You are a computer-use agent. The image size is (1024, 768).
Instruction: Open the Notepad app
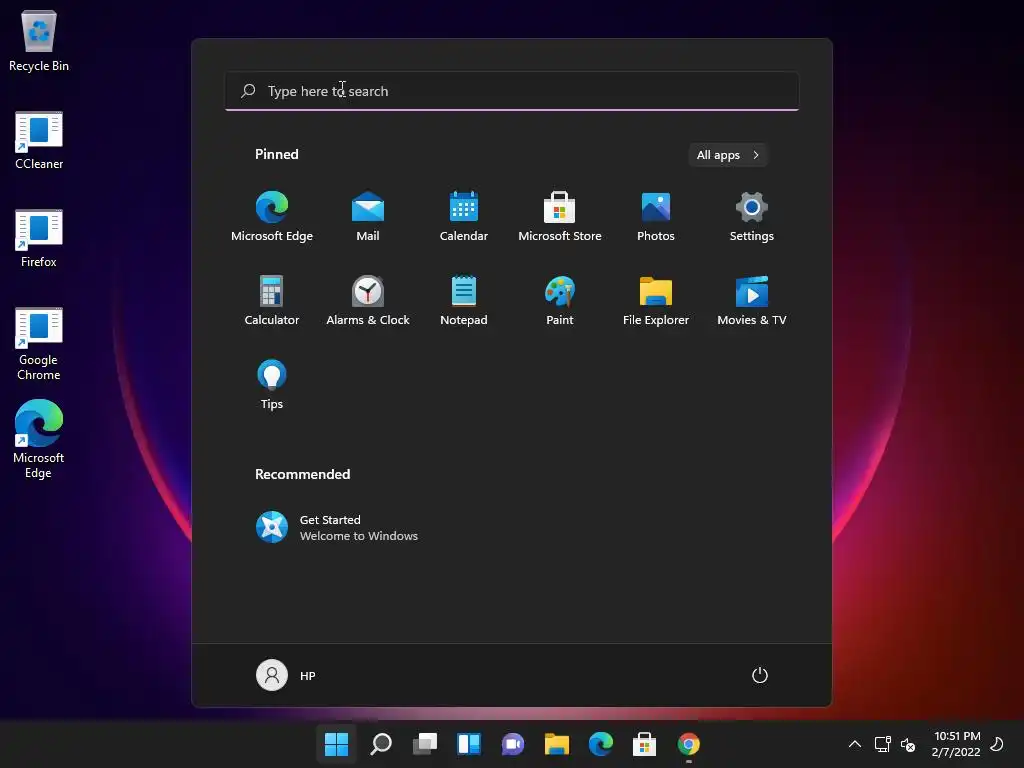464,300
